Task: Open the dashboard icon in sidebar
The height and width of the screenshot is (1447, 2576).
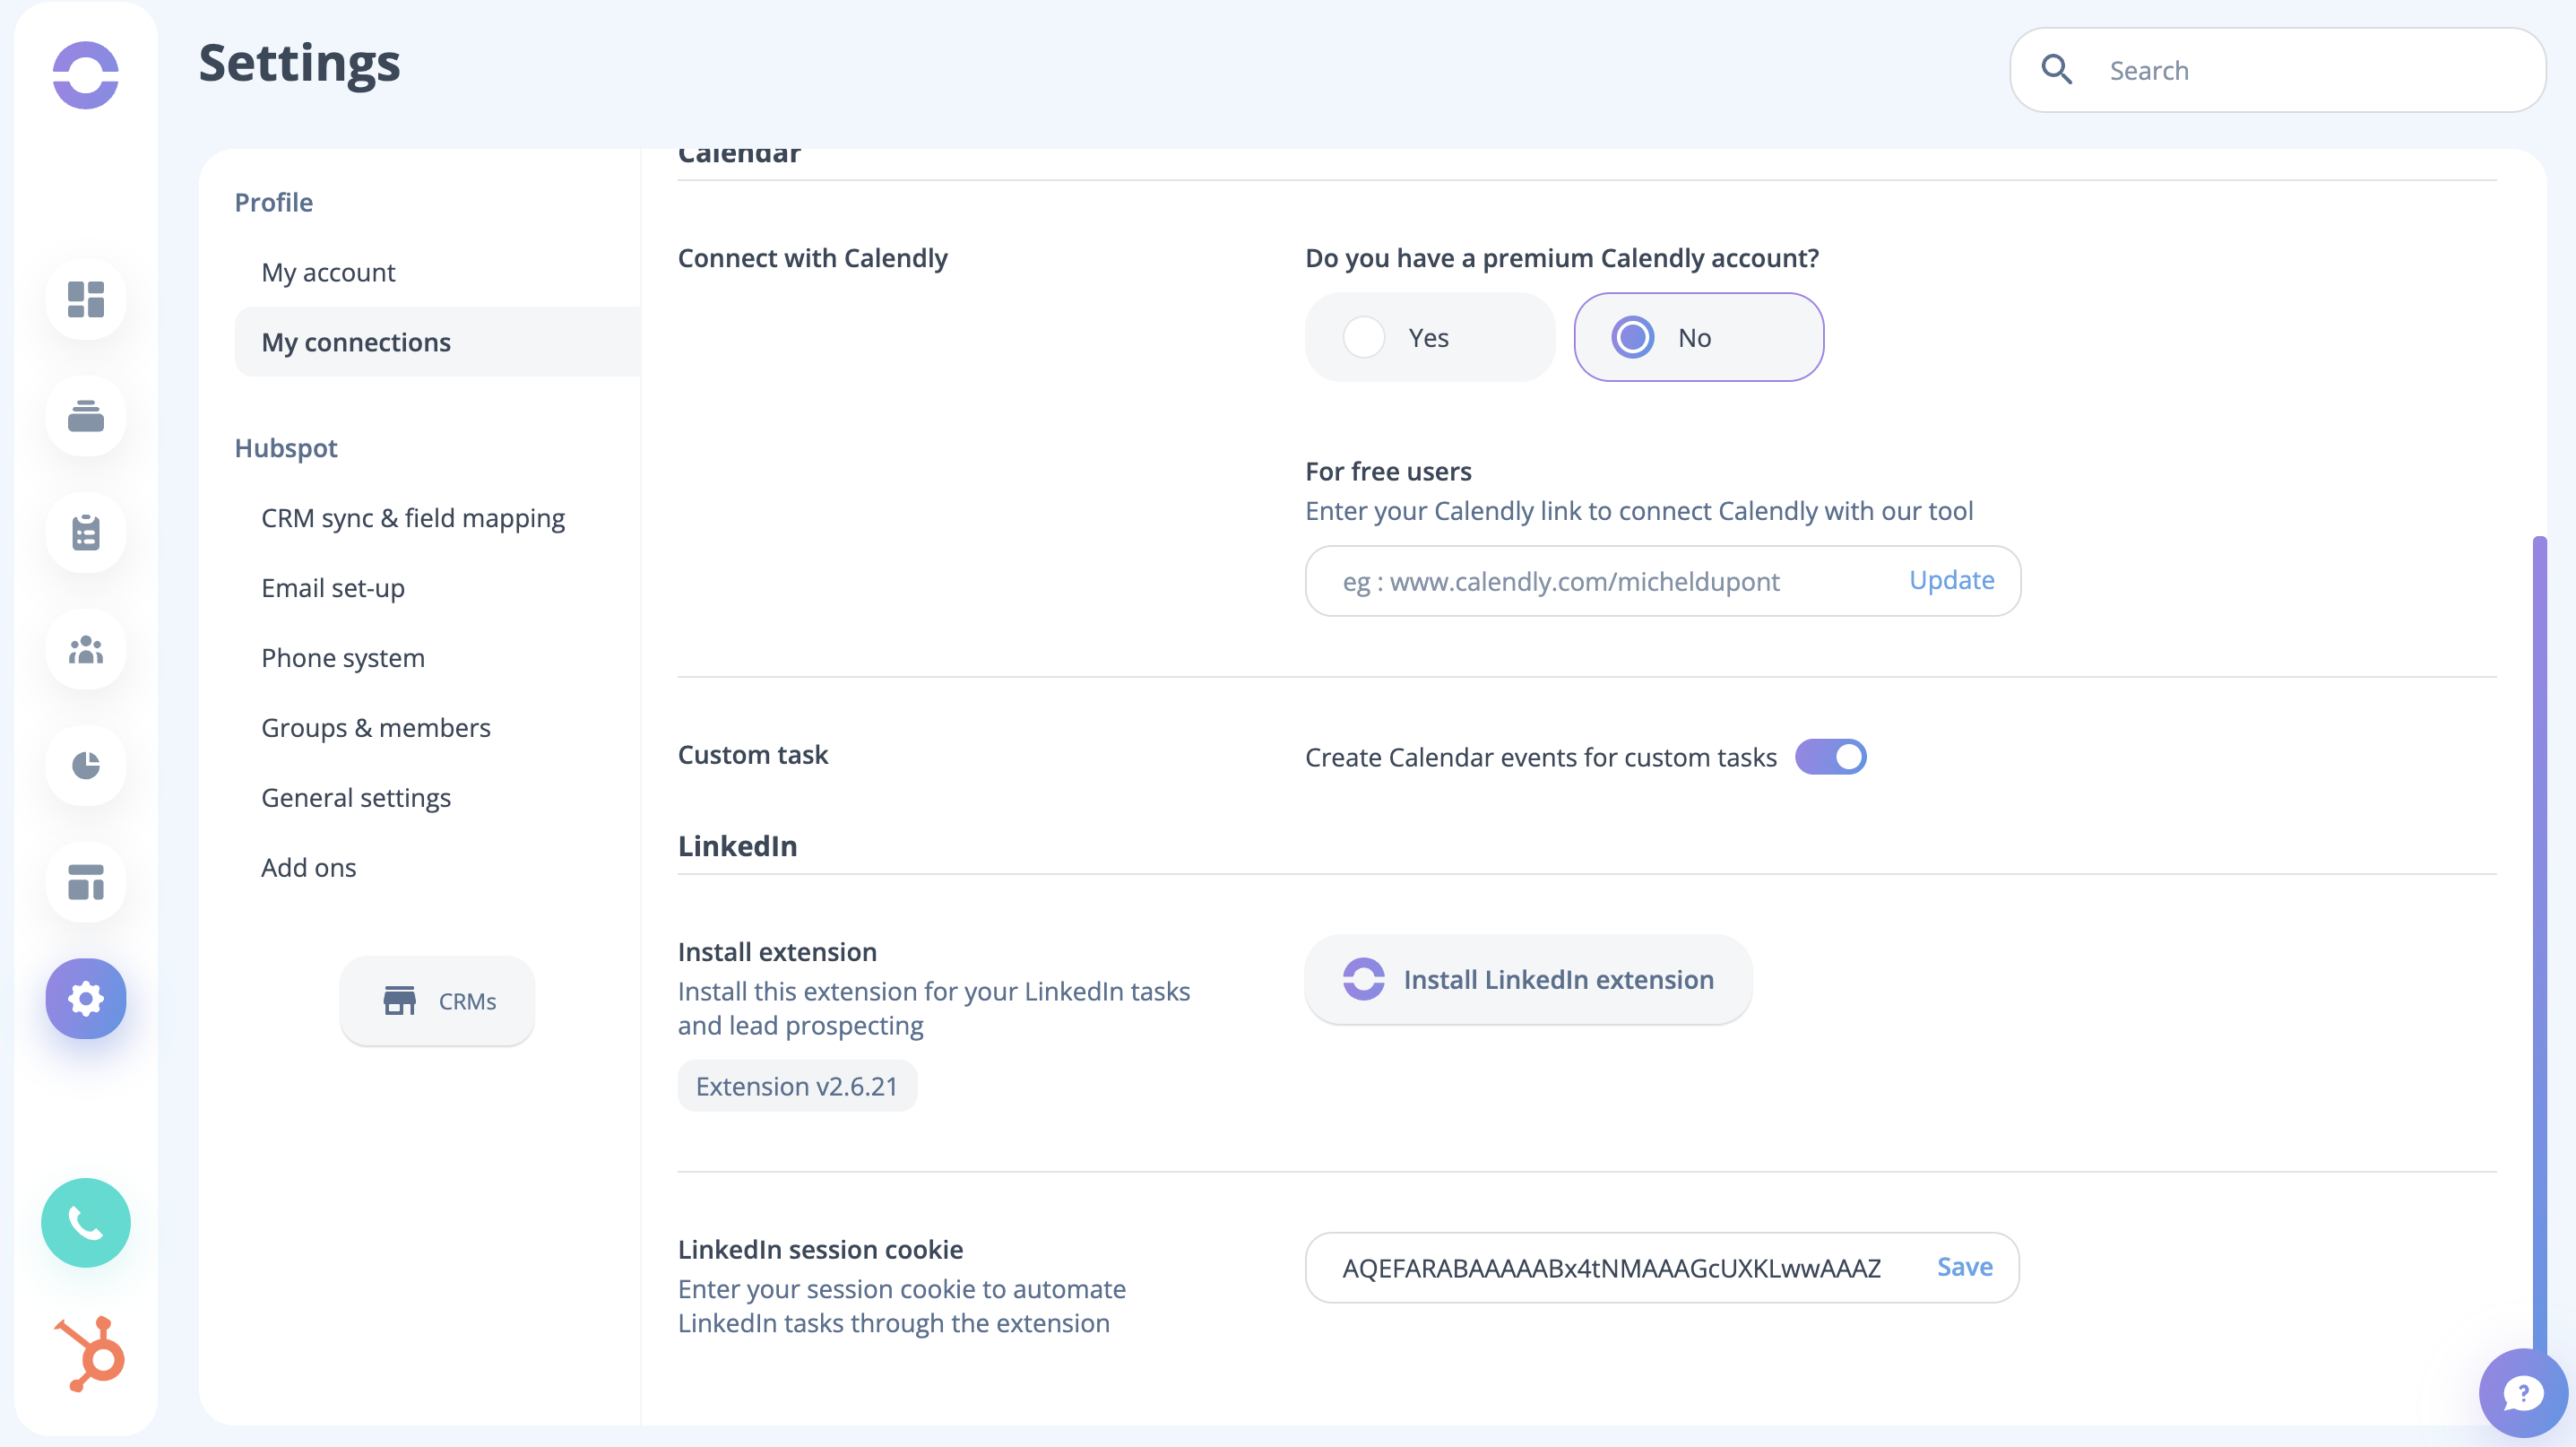Action: pyautogui.click(x=86, y=299)
